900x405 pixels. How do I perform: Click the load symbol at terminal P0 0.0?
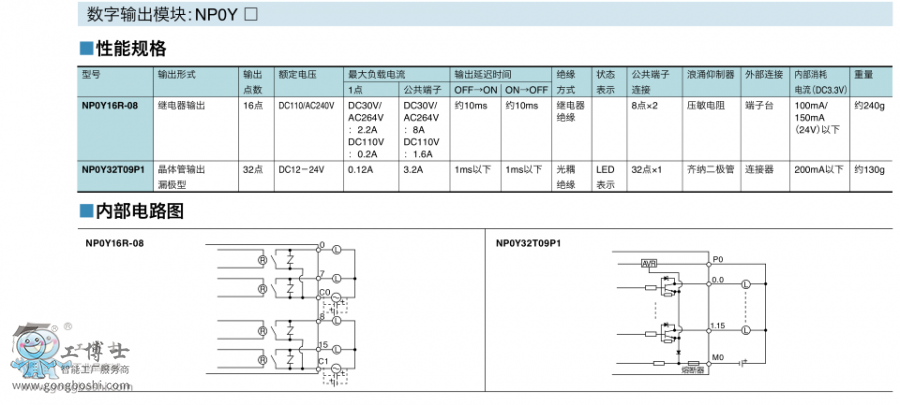(x=745, y=285)
